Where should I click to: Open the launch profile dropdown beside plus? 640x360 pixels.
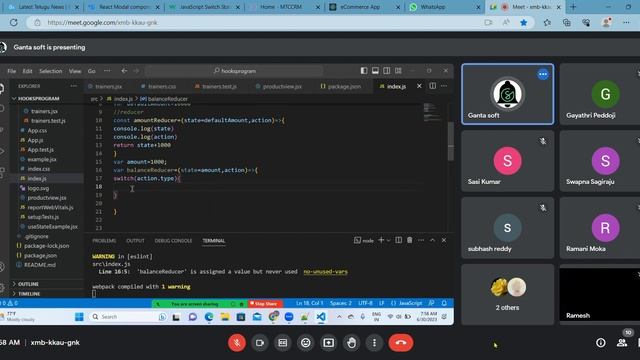(388, 240)
